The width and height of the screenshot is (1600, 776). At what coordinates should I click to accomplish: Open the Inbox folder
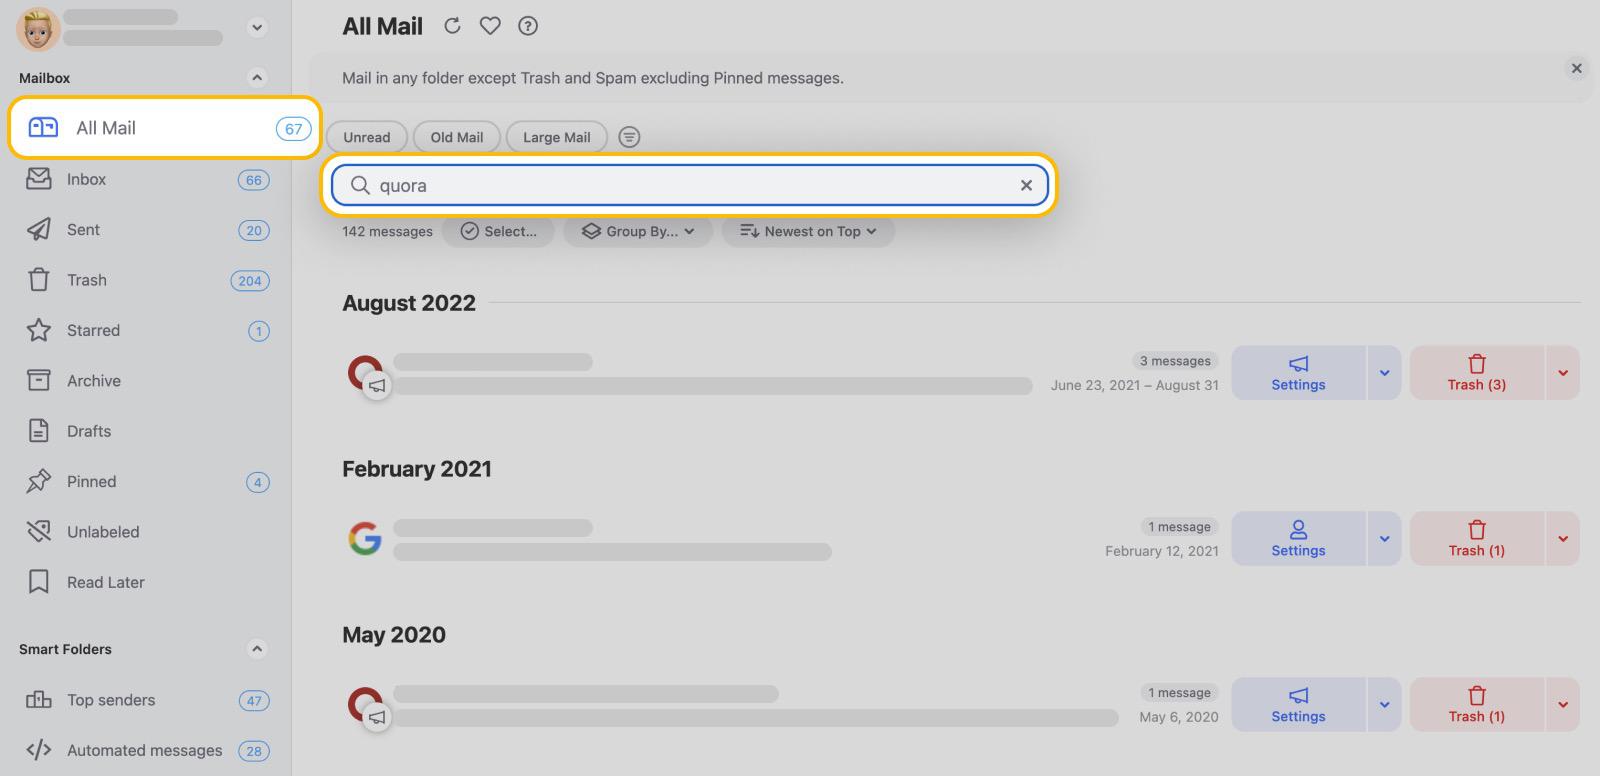coord(148,179)
